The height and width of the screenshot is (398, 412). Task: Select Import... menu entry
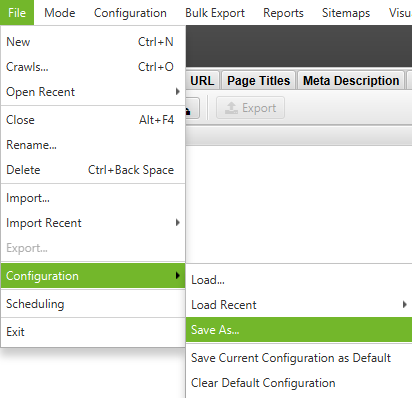pos(93,198)
